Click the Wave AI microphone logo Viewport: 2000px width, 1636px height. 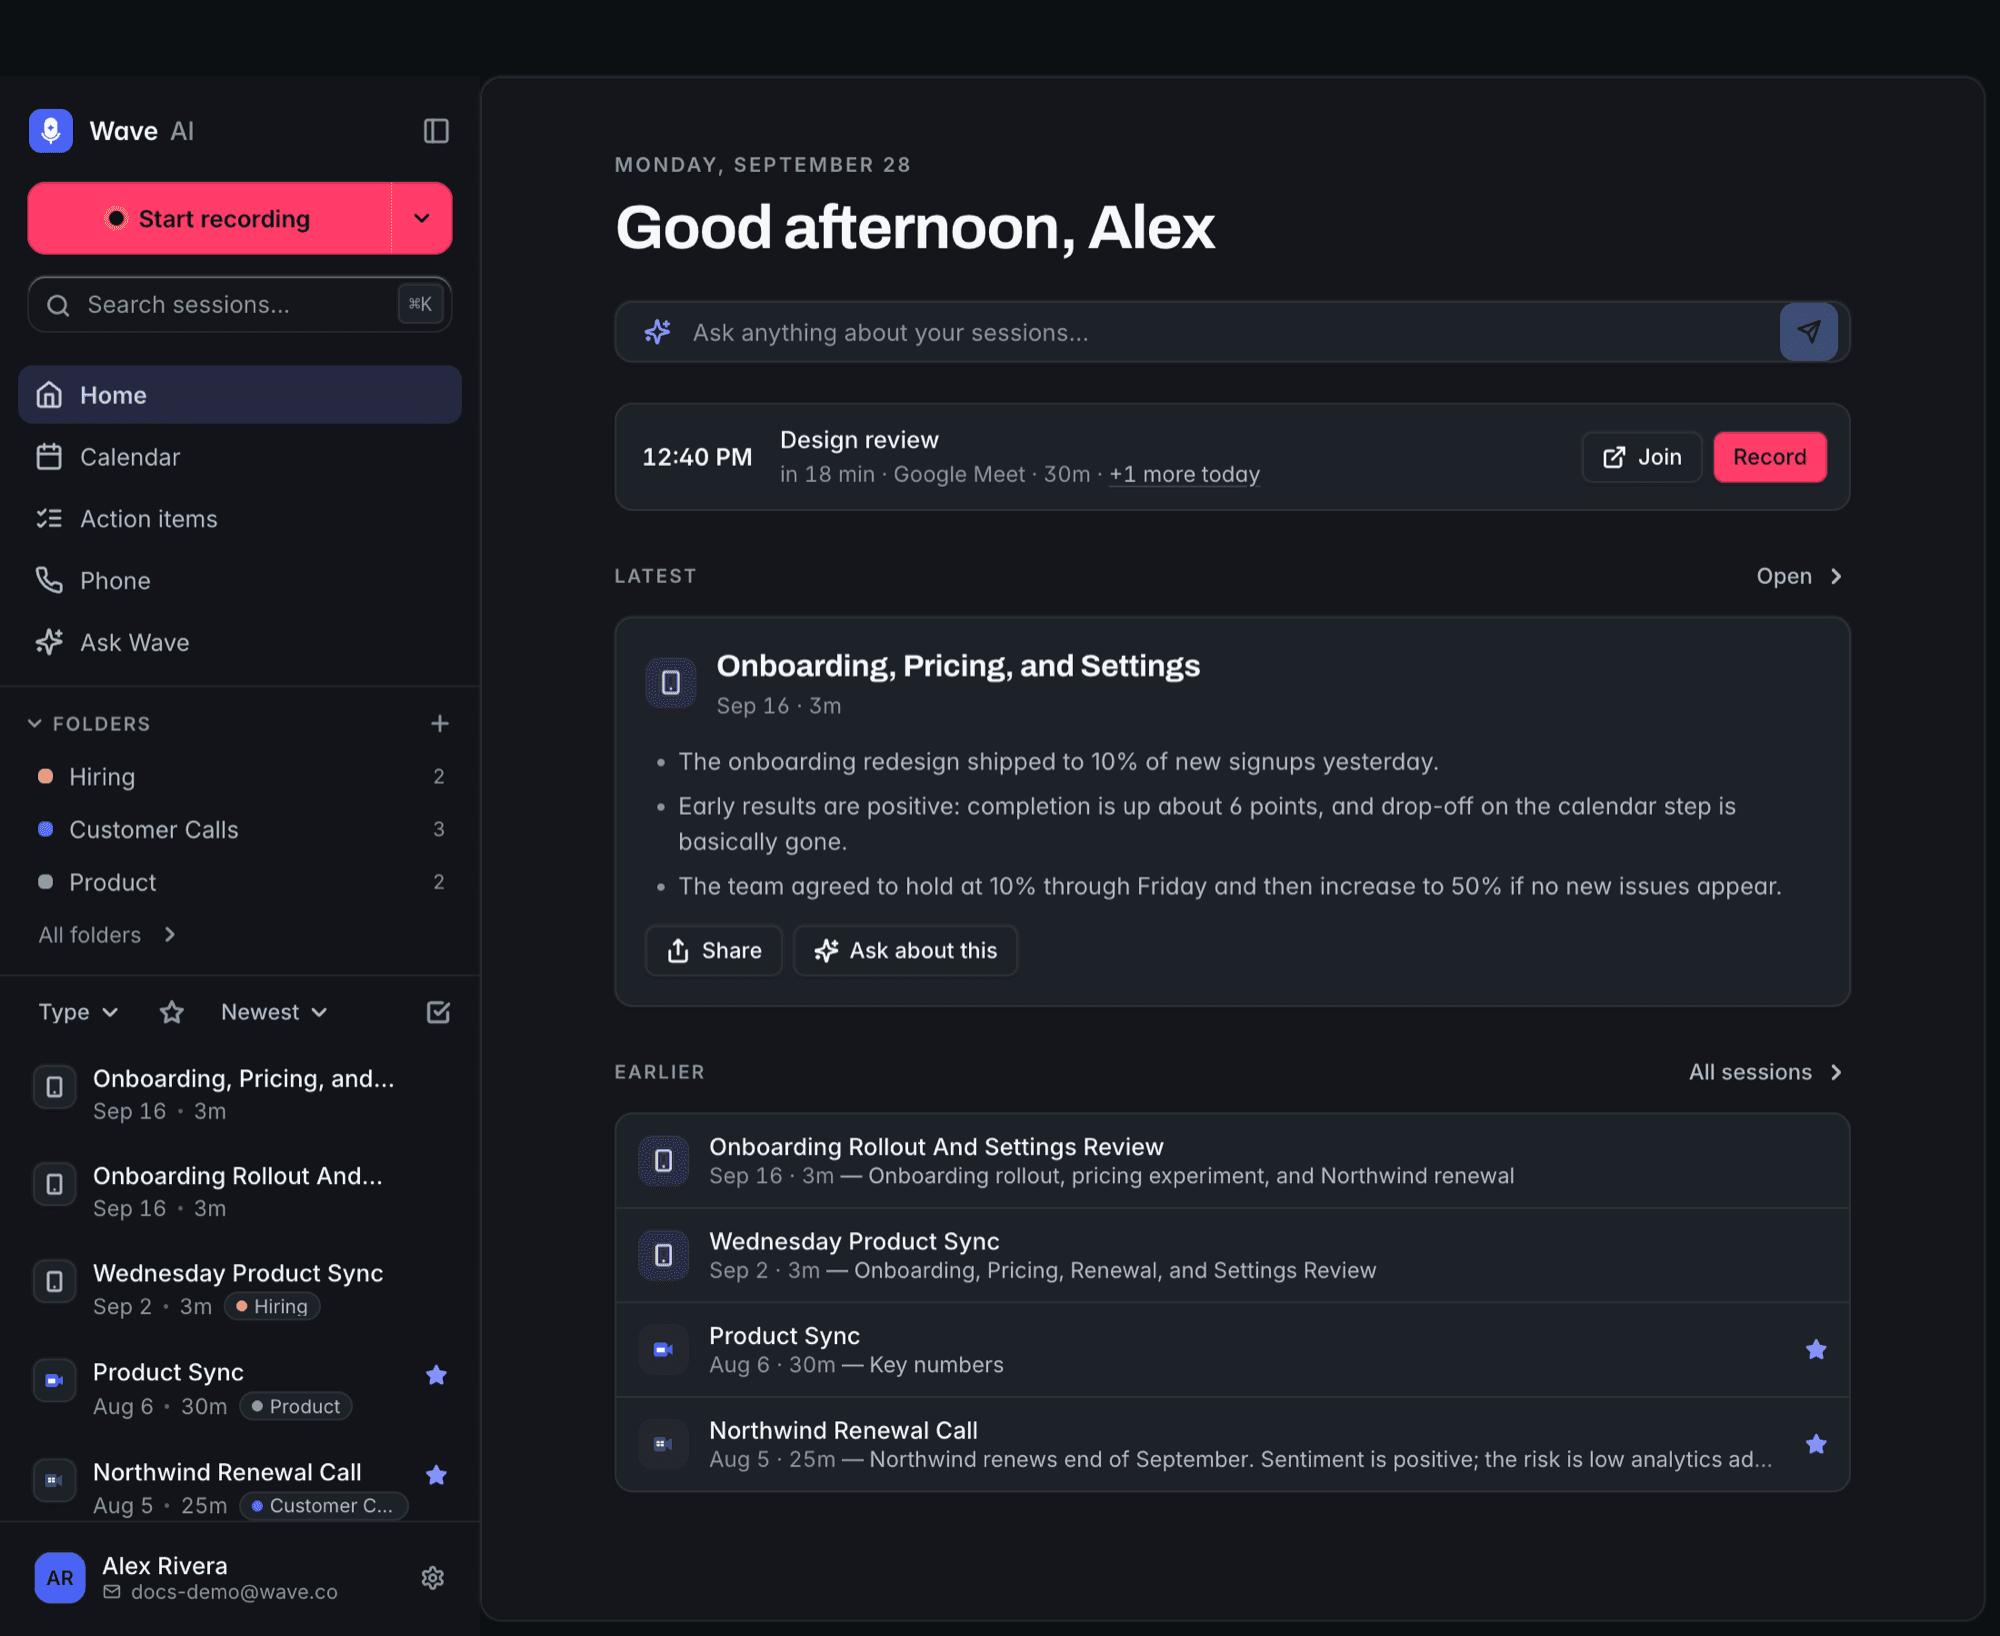(x=51, y=131)
